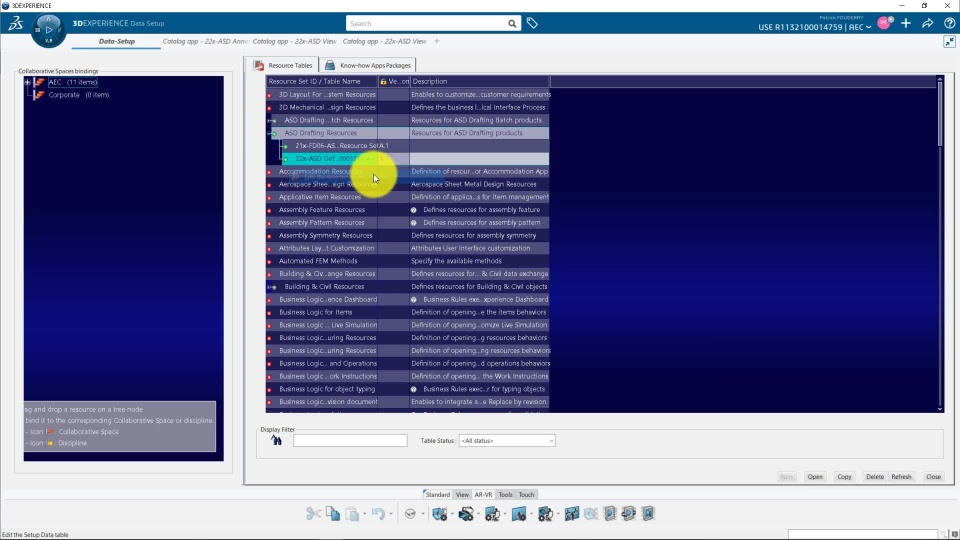
Task: Click the 3DS logo icon in top bar
Action: pyautogui.click(x=15, y=23)
